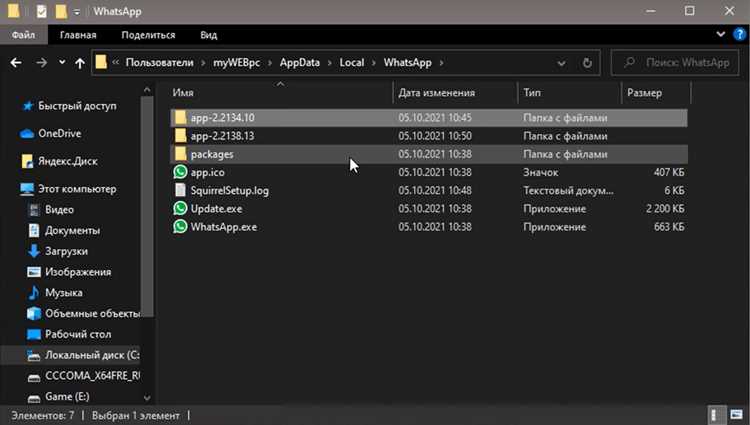This screenshot has width=750, height=425.
Task: Select the app-2.2138.13 folder icon
Action: pyautogui.click(x=180, y=136)
